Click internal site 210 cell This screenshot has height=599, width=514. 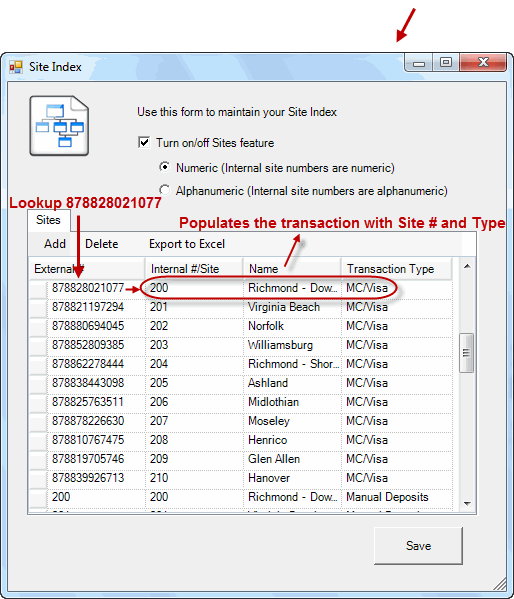point(194,479)
